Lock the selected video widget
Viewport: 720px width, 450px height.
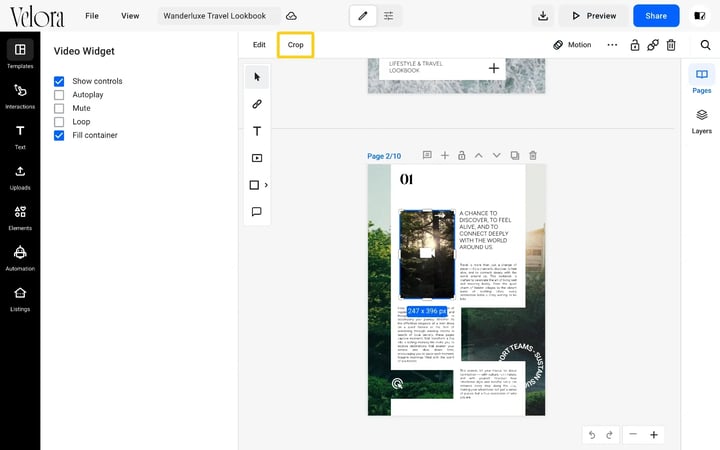(635, 45)
